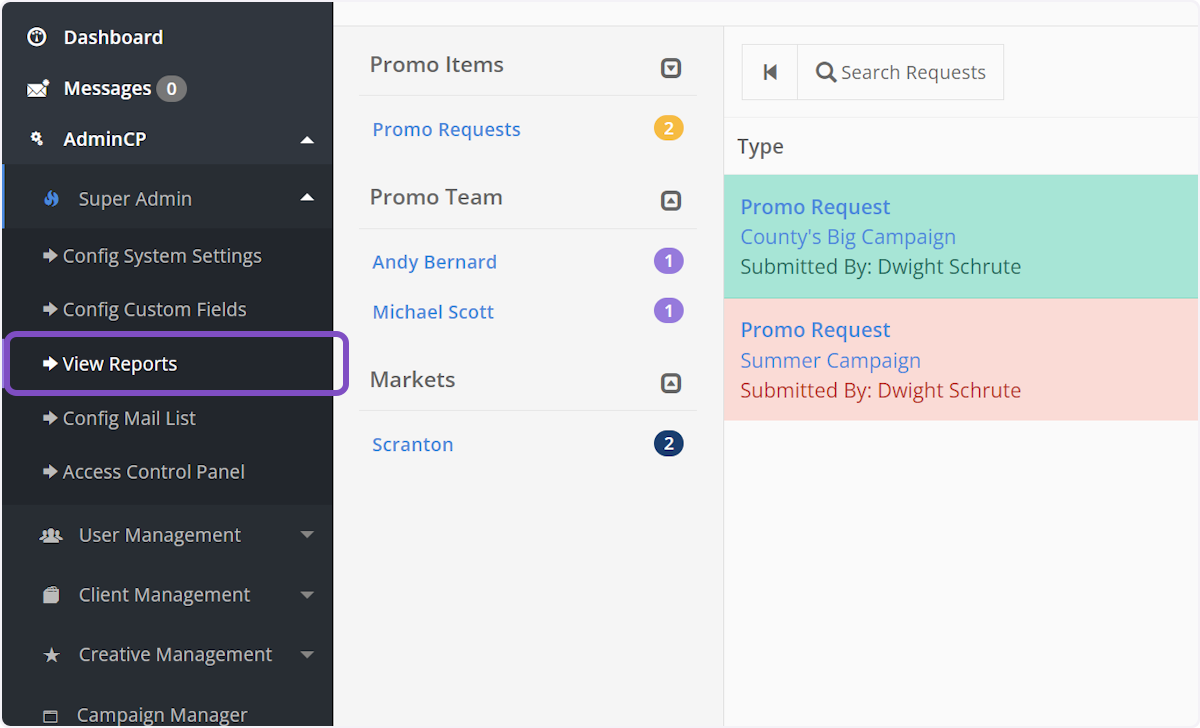Open View Reports menu item
Image resolution: width=1200 pixels, height=728 pixels.
pos(120,364)
